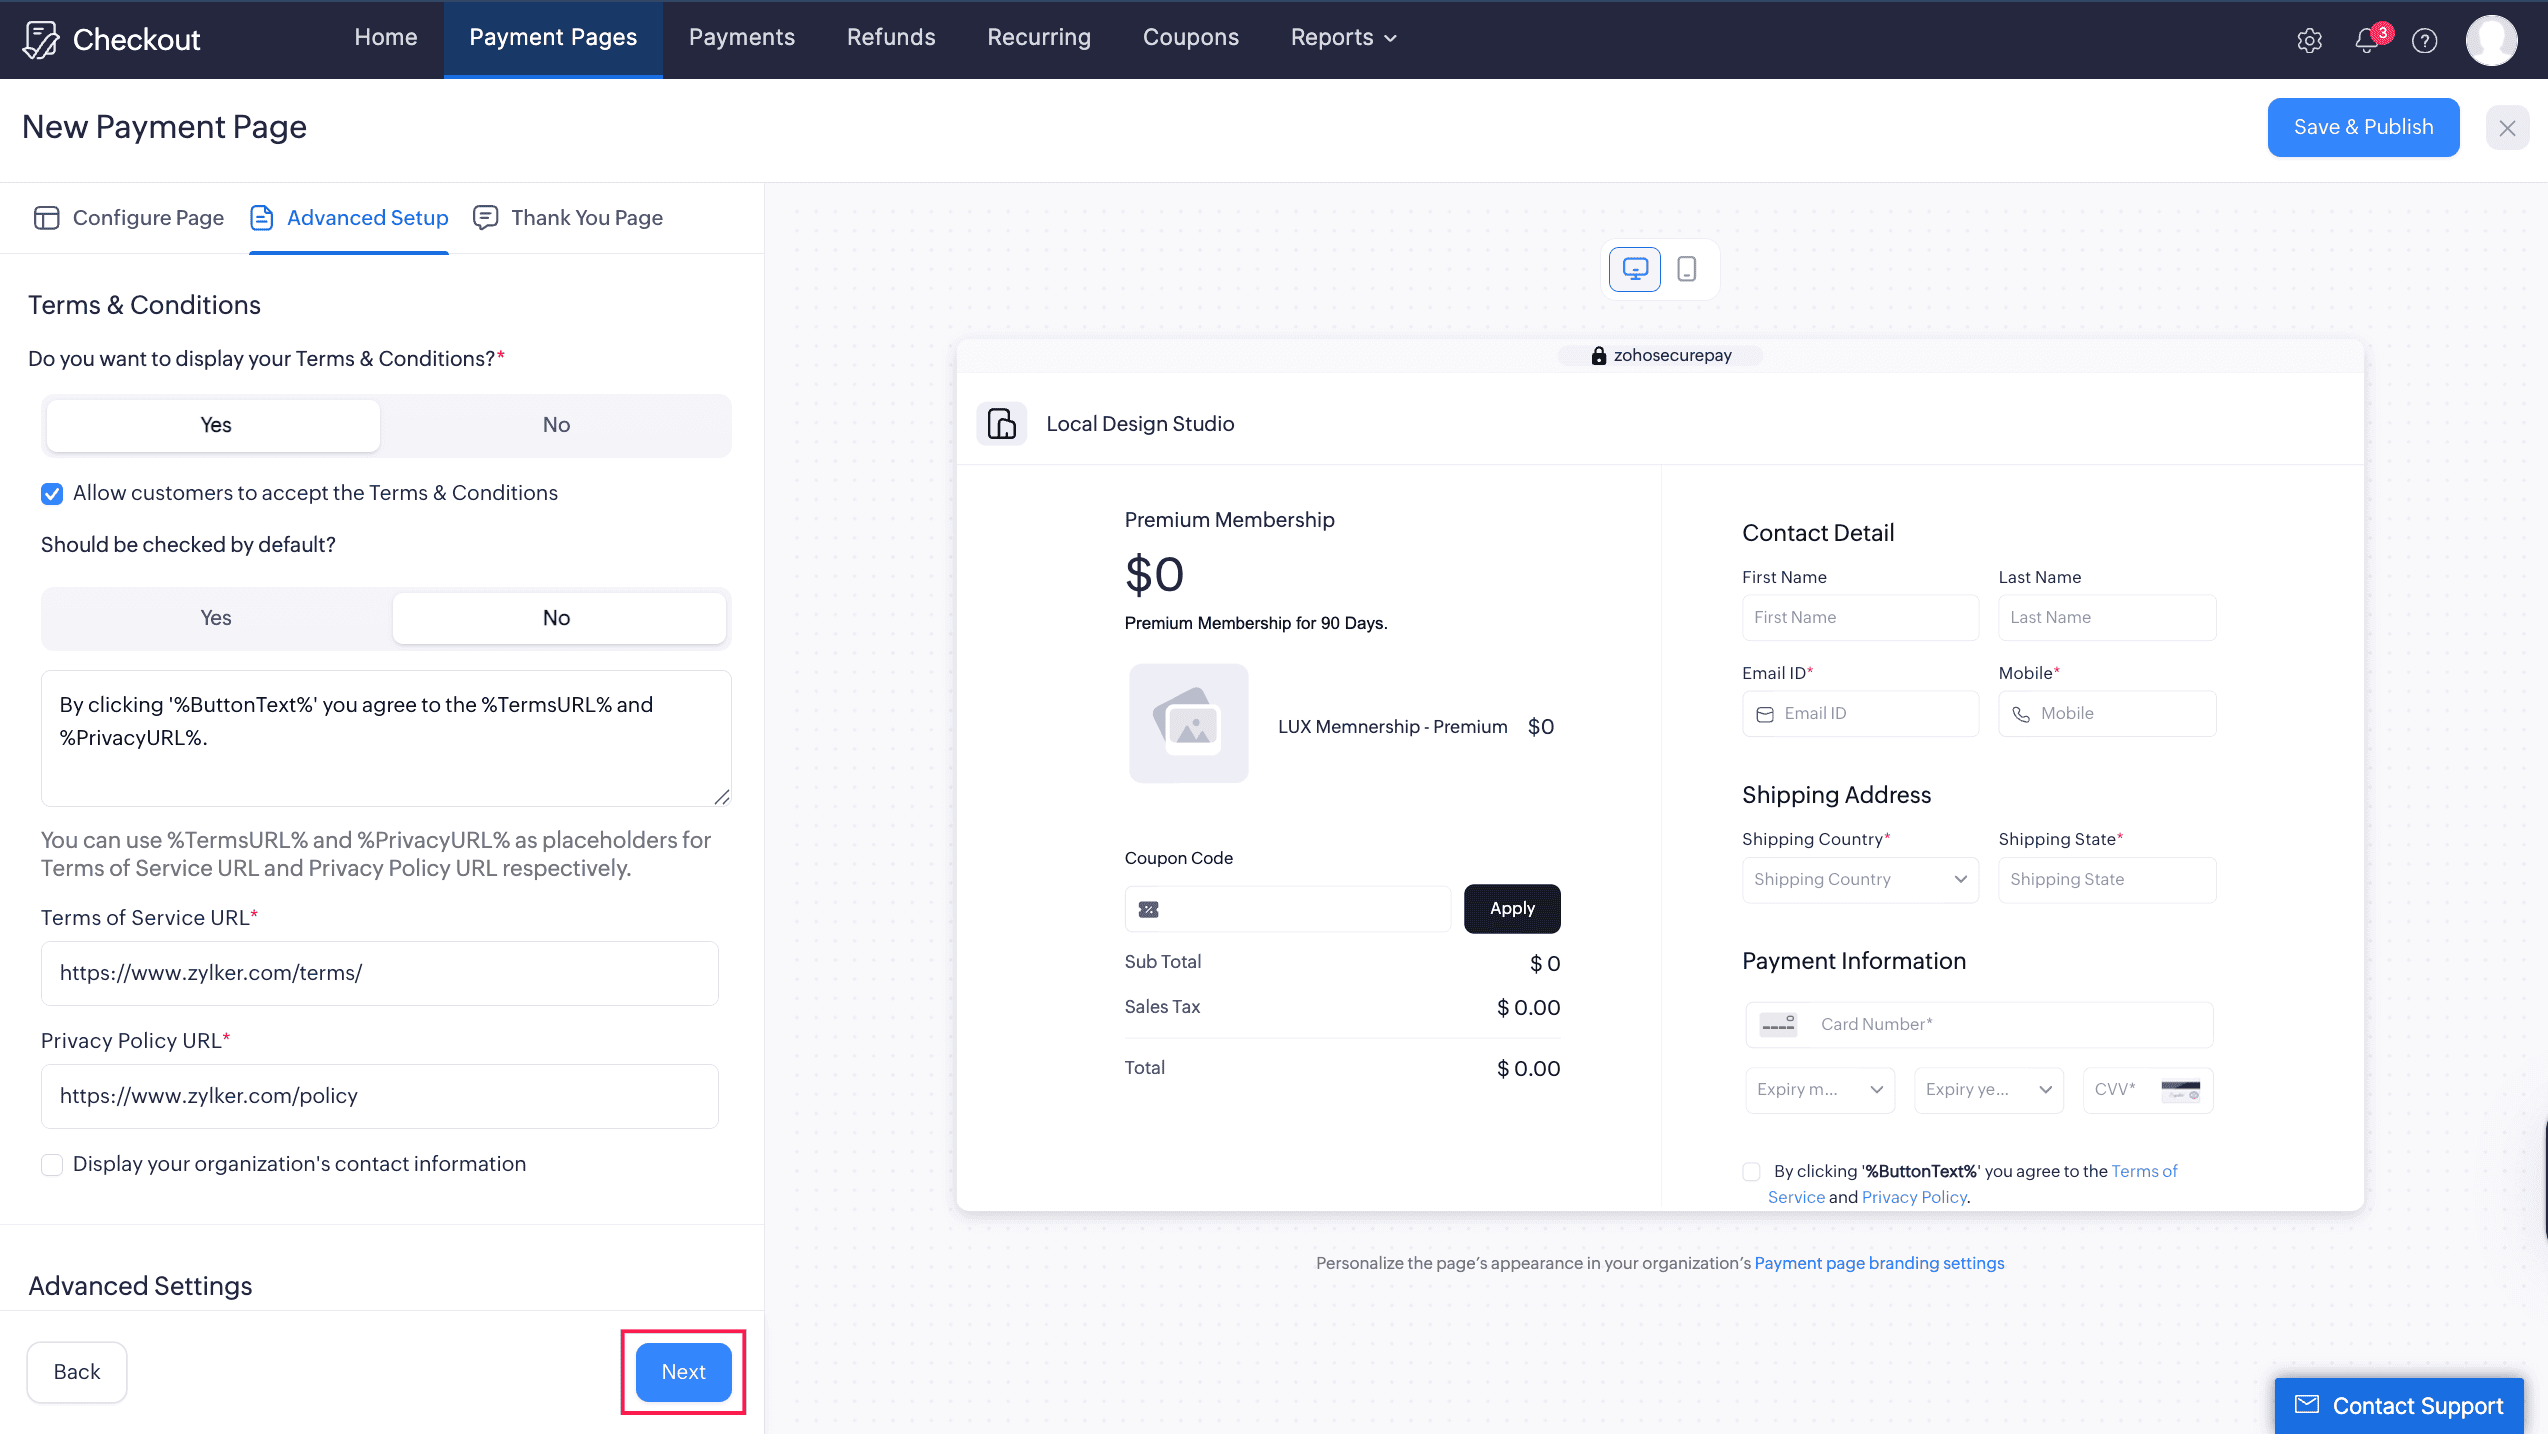Switch preview to desktop view
2548x1434 pixels.
tap(1634, 269)
